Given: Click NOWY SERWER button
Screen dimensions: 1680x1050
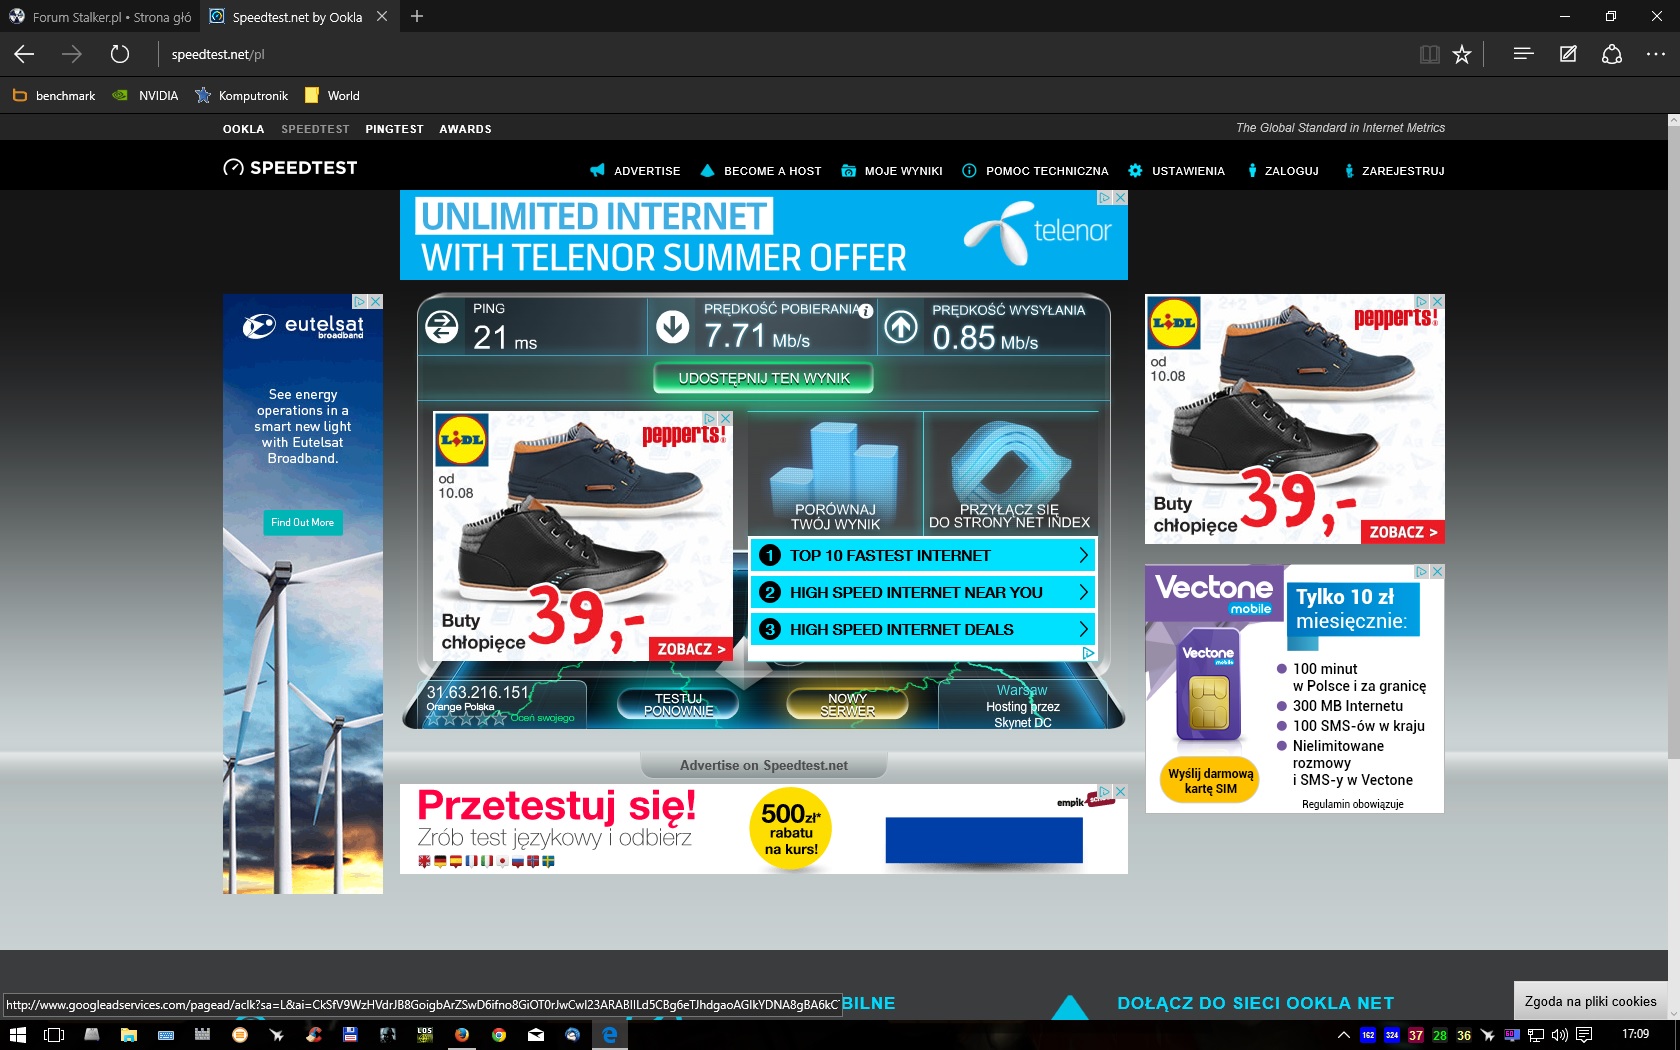Looking at the screenshot, I should coord(847,705).
